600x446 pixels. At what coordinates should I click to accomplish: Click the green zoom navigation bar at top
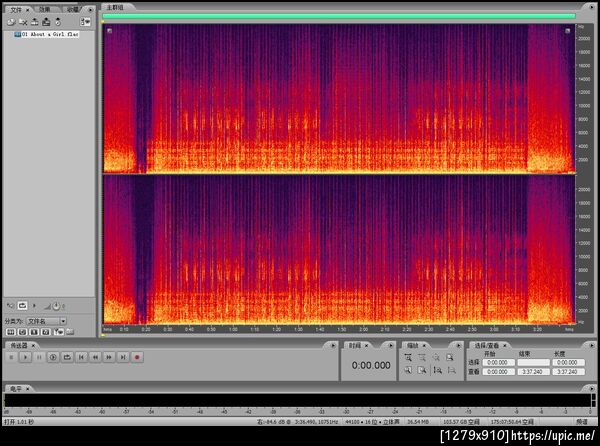point(339,16)
